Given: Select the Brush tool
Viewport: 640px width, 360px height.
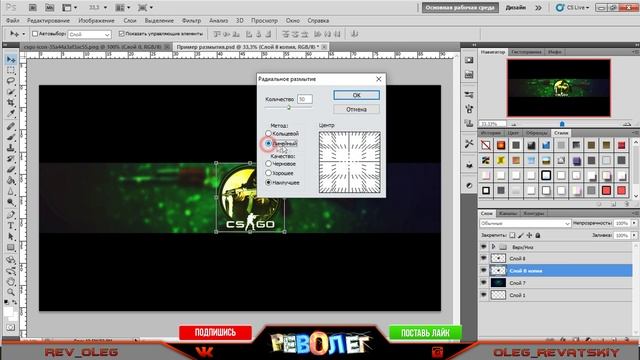Looking at the screenshot, I should pyautogui.click(x=11, y=137).
